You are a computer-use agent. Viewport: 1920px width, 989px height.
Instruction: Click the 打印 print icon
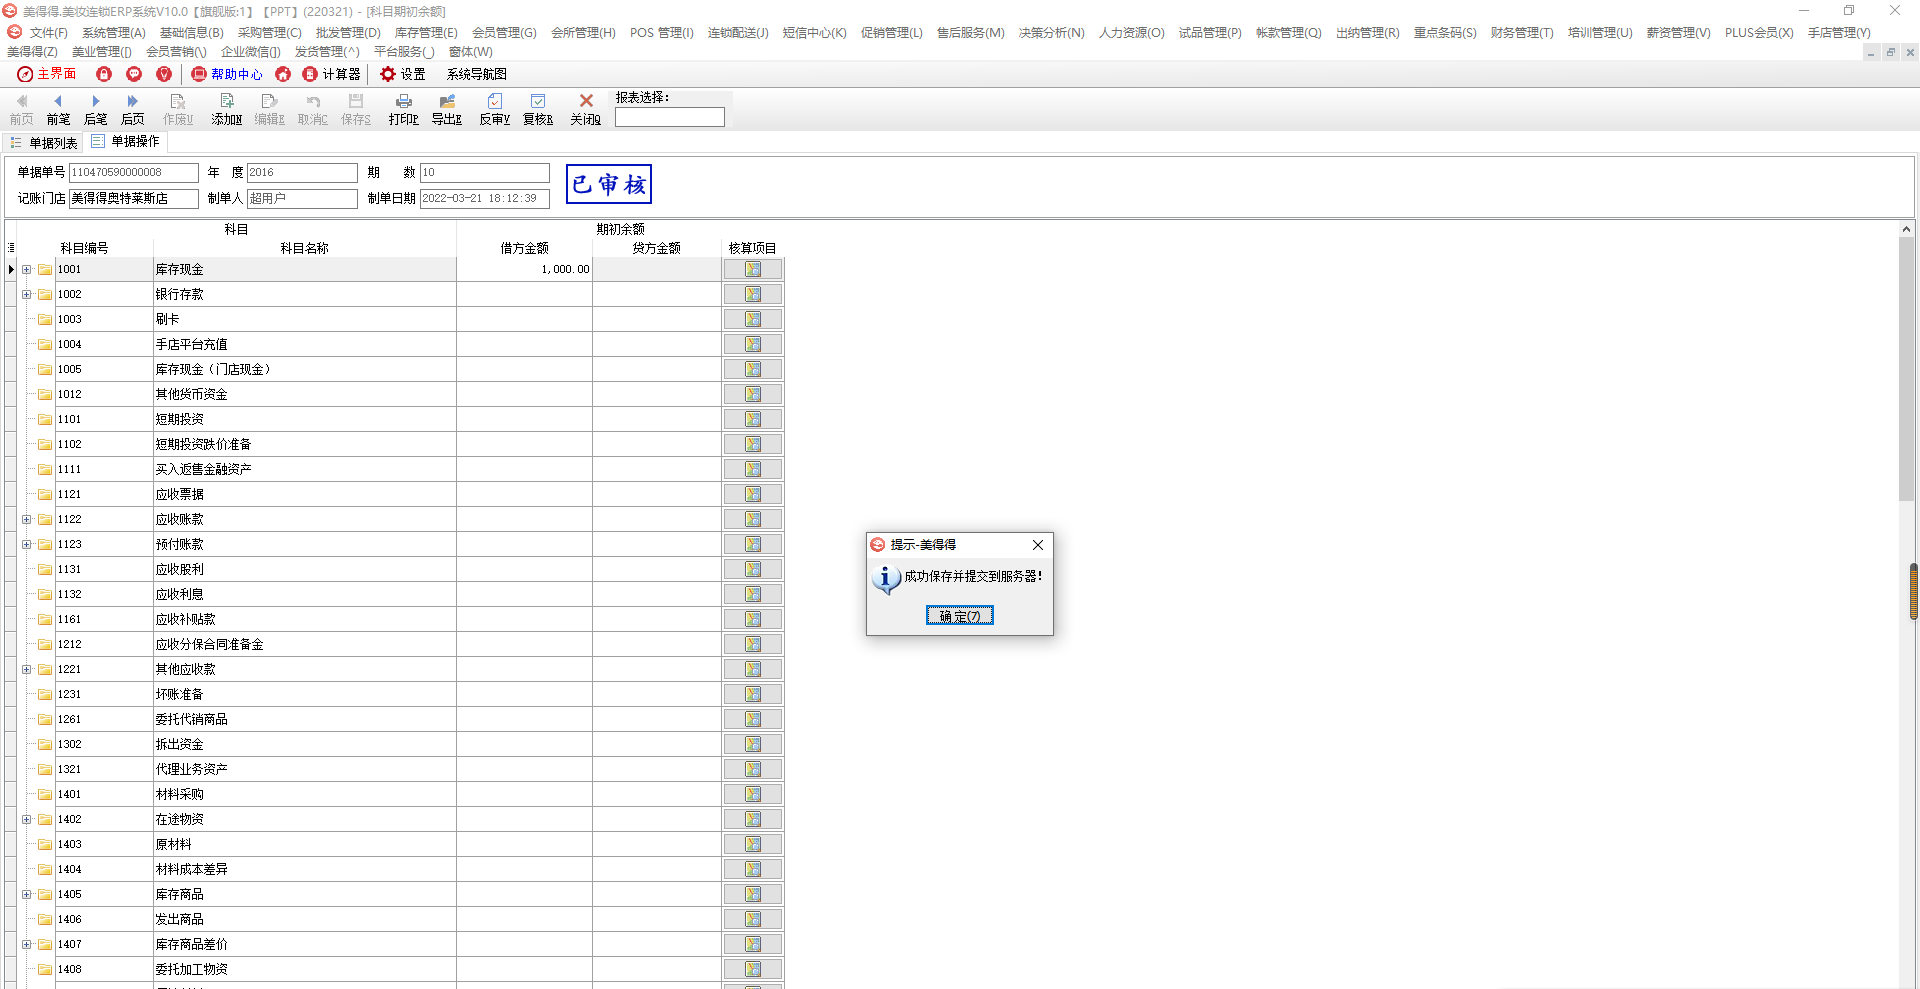404,101
